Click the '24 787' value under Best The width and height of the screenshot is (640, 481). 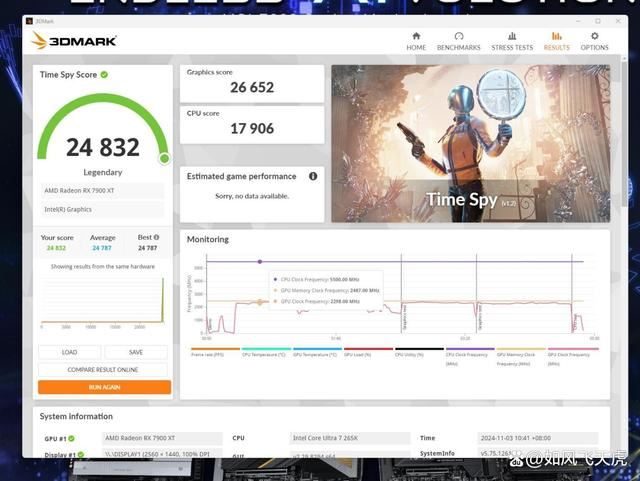pyautogui.click(x=147, y=248)
